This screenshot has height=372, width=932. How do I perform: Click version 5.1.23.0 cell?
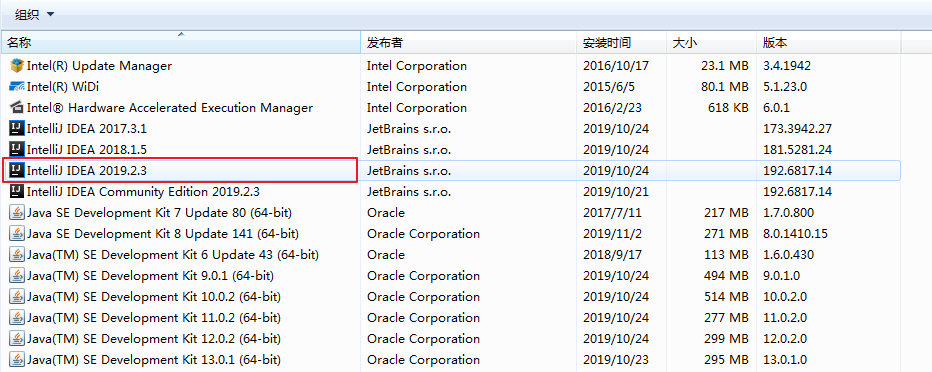[x=785, y=87]
